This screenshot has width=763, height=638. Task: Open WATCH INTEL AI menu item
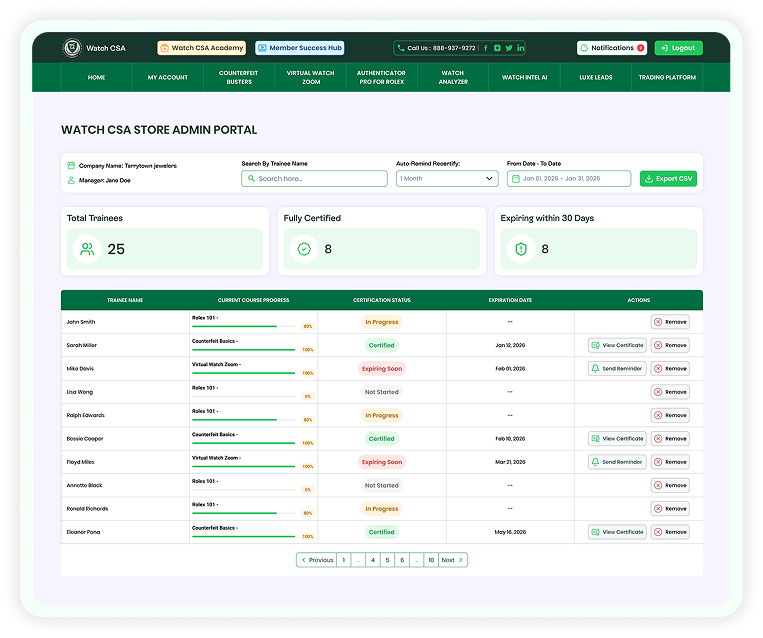525,77
